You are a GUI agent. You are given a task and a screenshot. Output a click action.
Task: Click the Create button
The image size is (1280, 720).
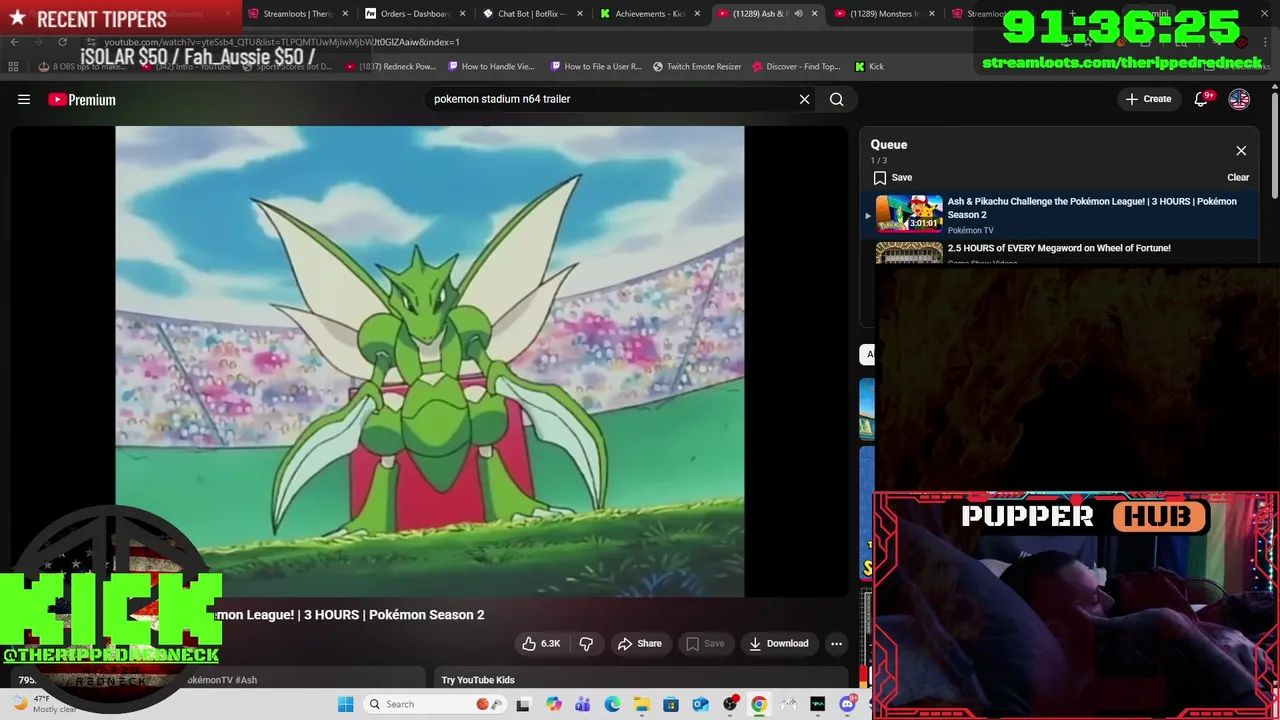(1148, 99)
